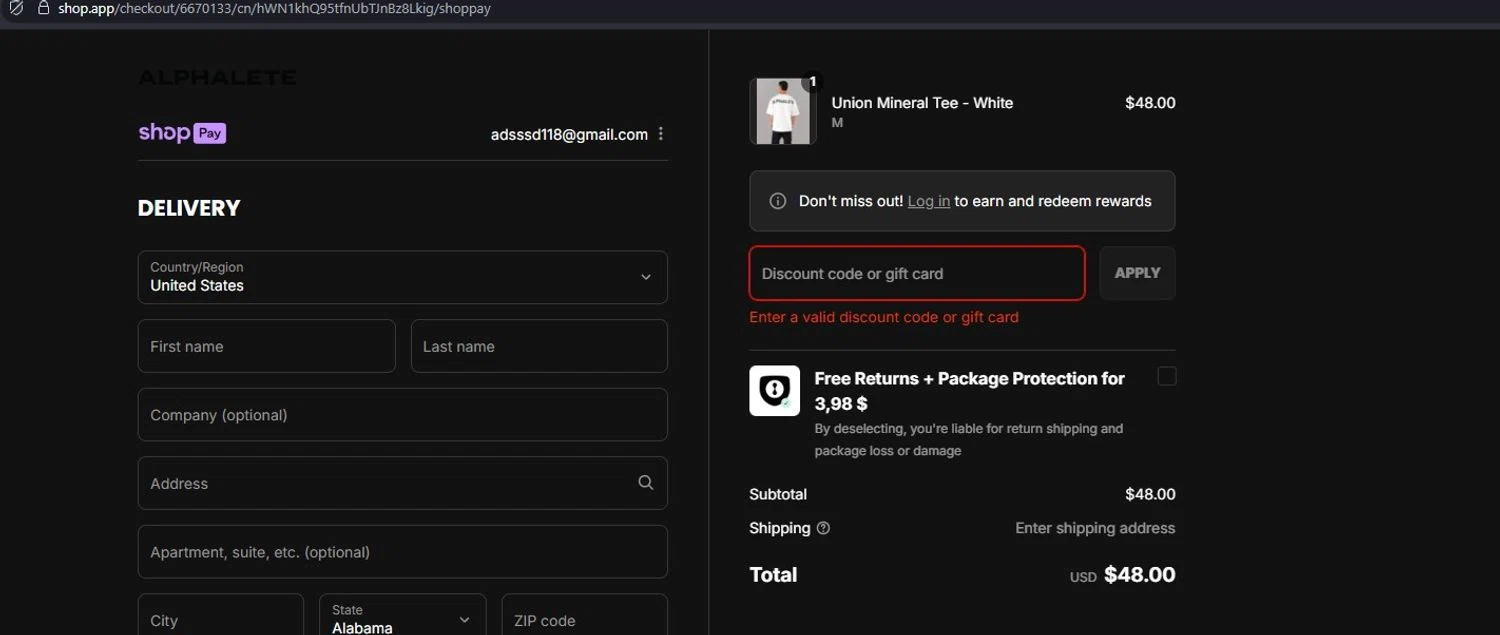Focus the Discount code or gift card field
The height and width of the screenshot is (635, 1500).
point(917,273)
